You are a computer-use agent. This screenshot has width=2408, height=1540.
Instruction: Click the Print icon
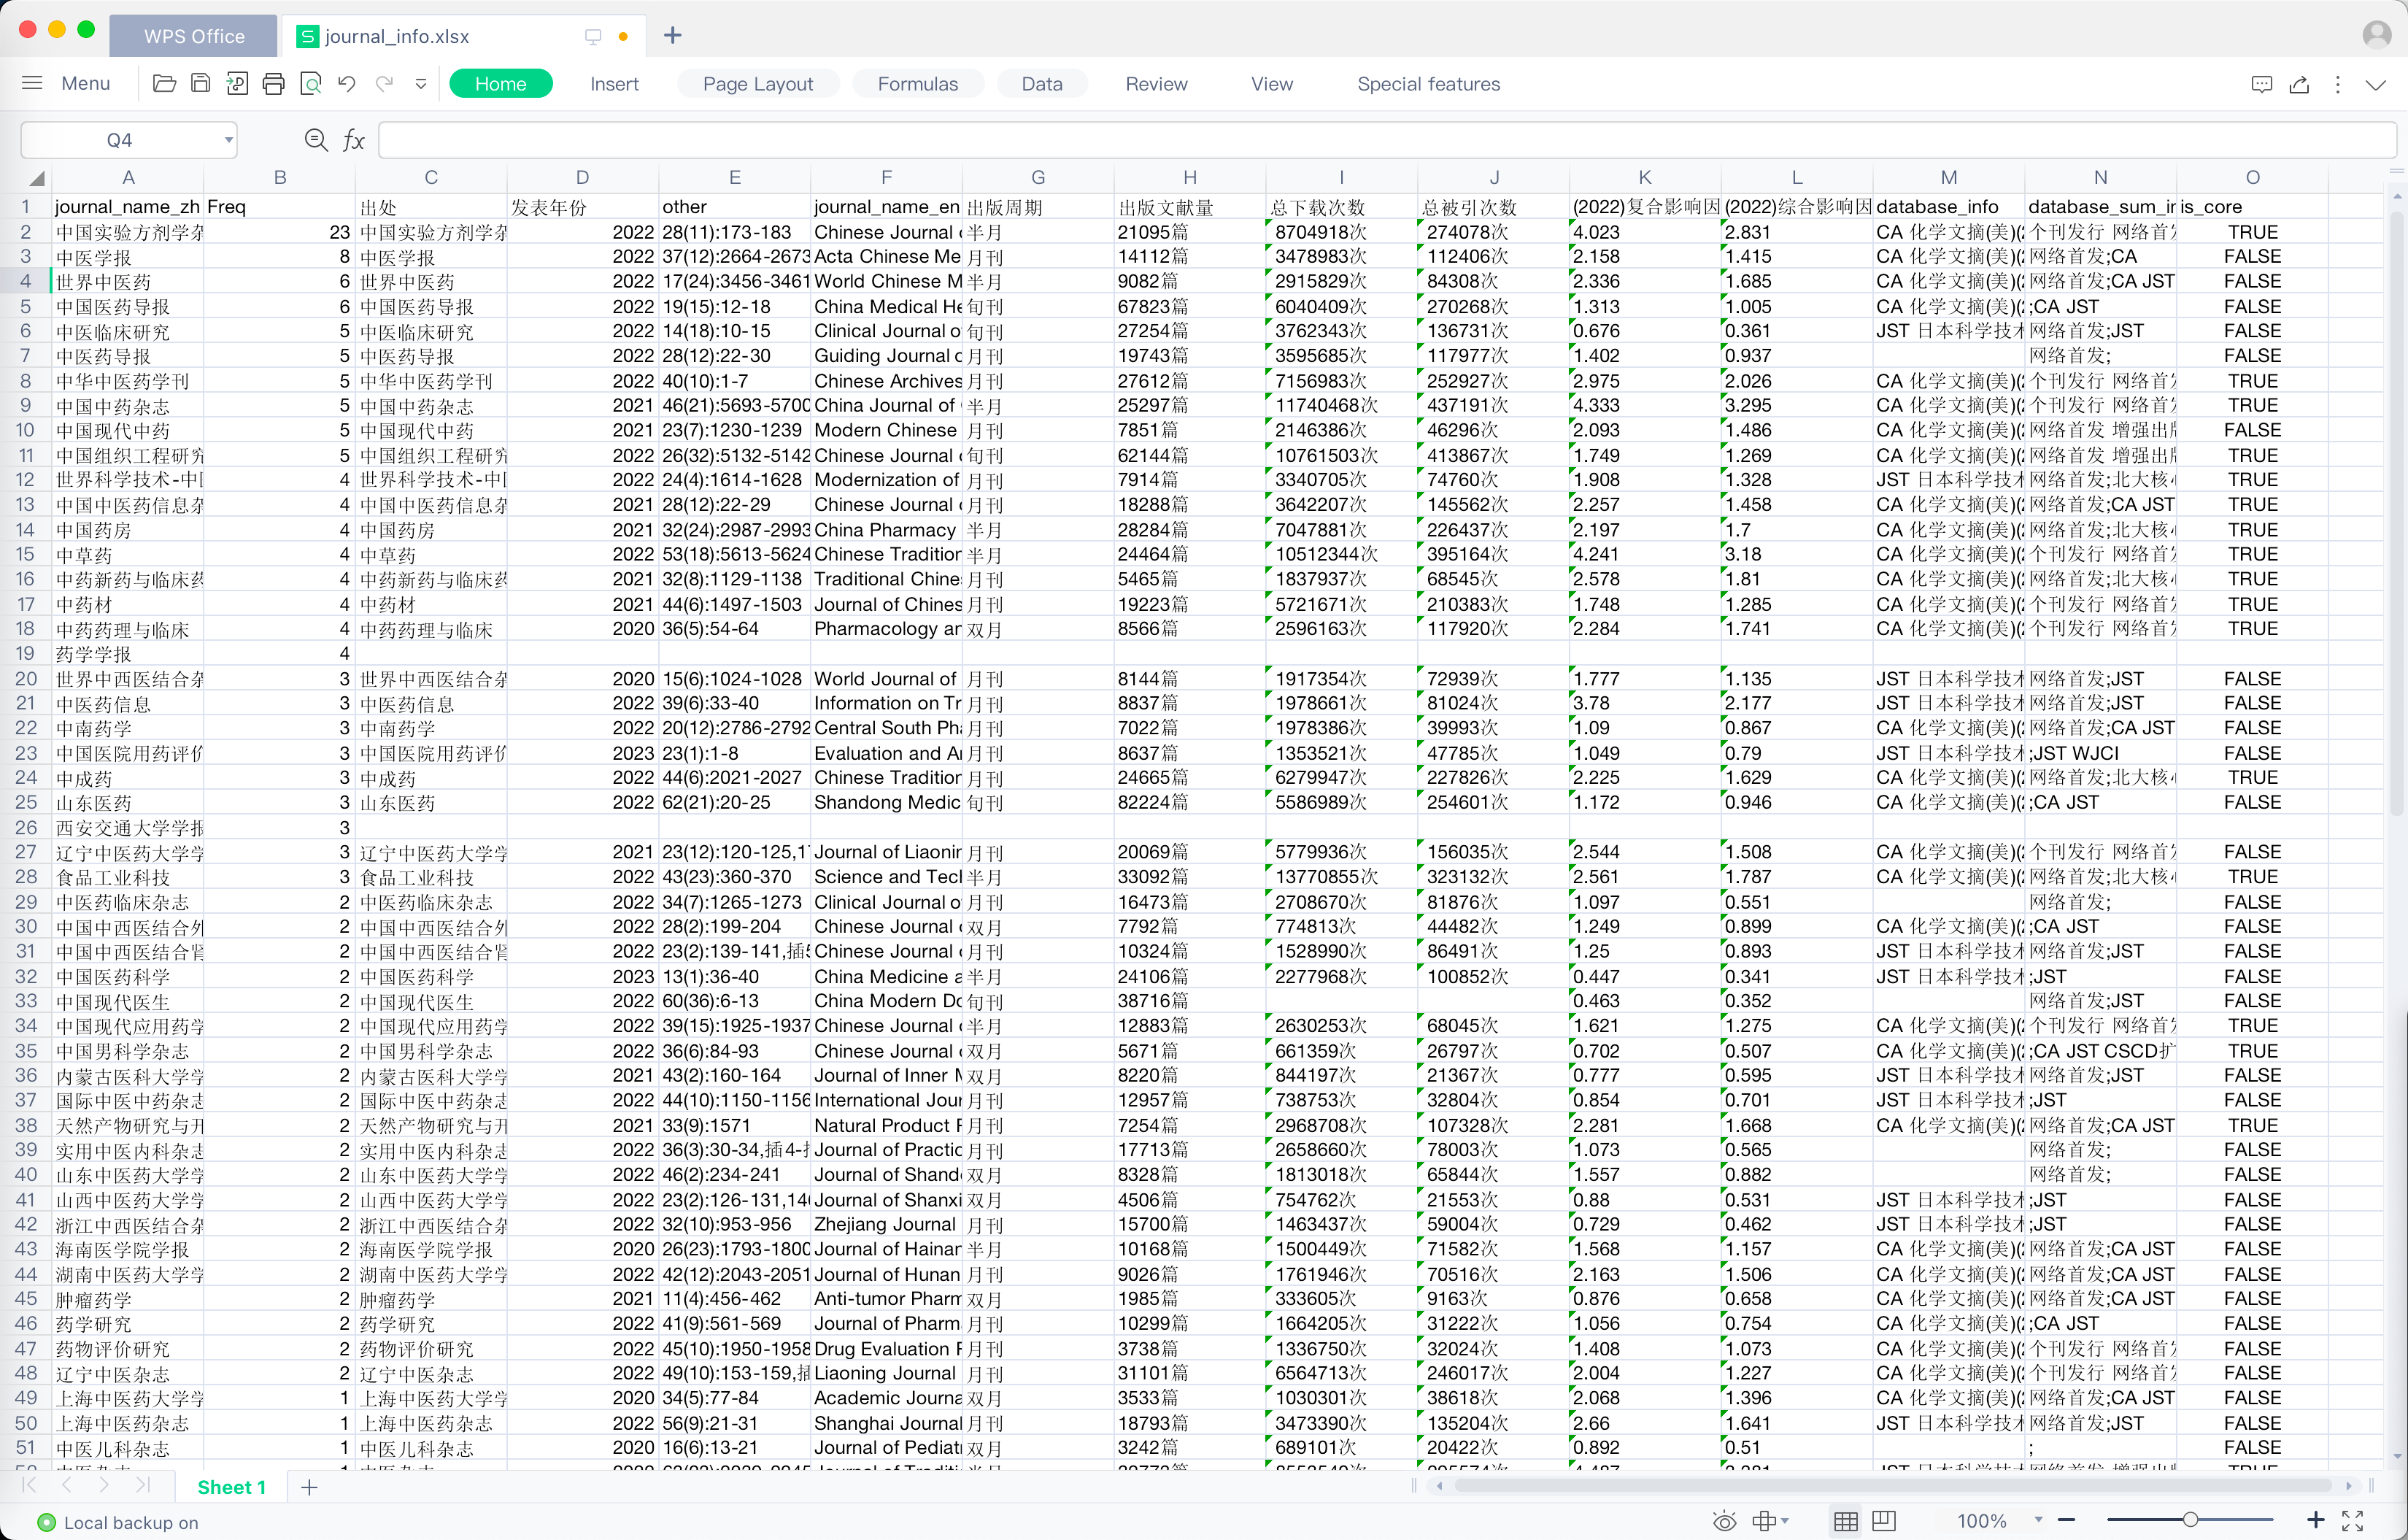coord(273,84)
